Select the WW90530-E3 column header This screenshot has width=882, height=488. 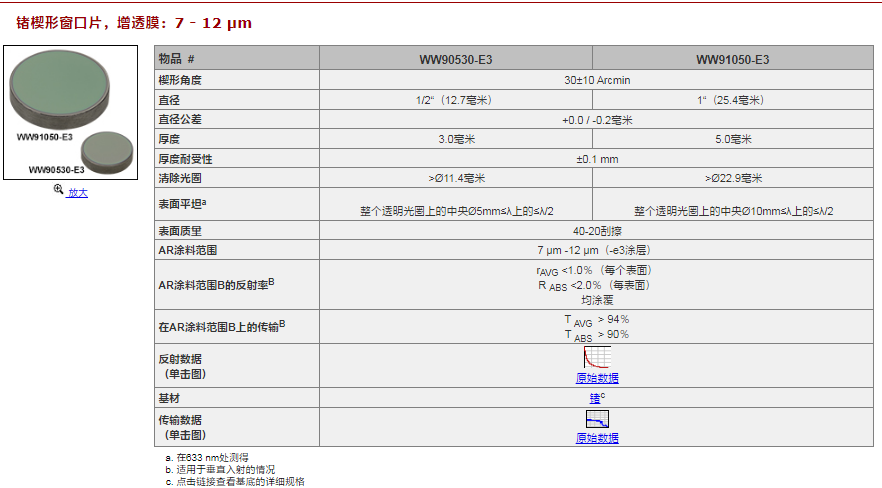[455, 60]
